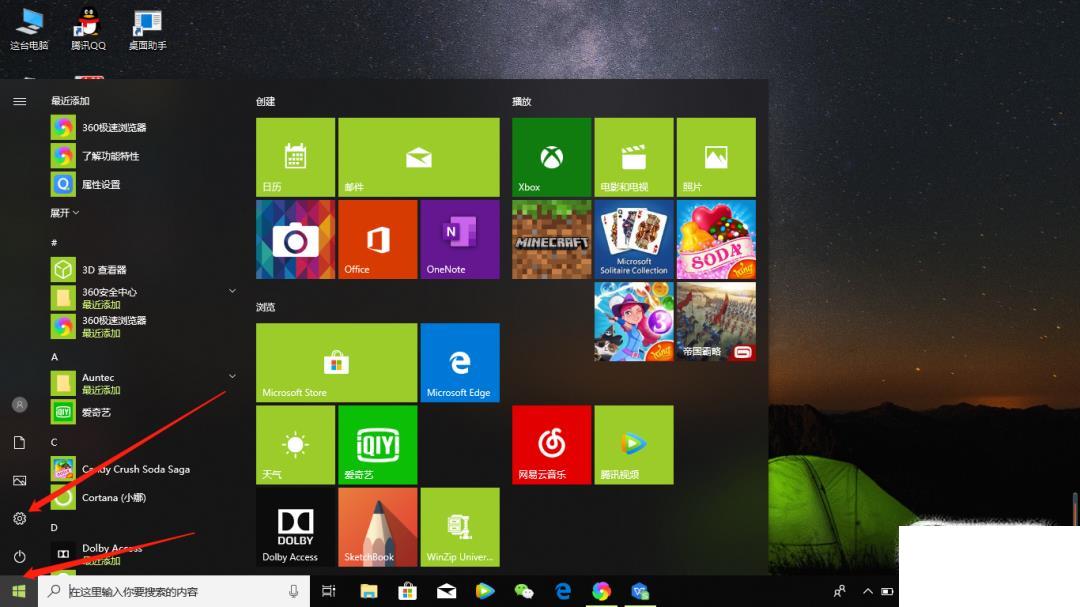
Task: Open the iQIYI (爱奇艺) tile
Action: click(377, 445)
